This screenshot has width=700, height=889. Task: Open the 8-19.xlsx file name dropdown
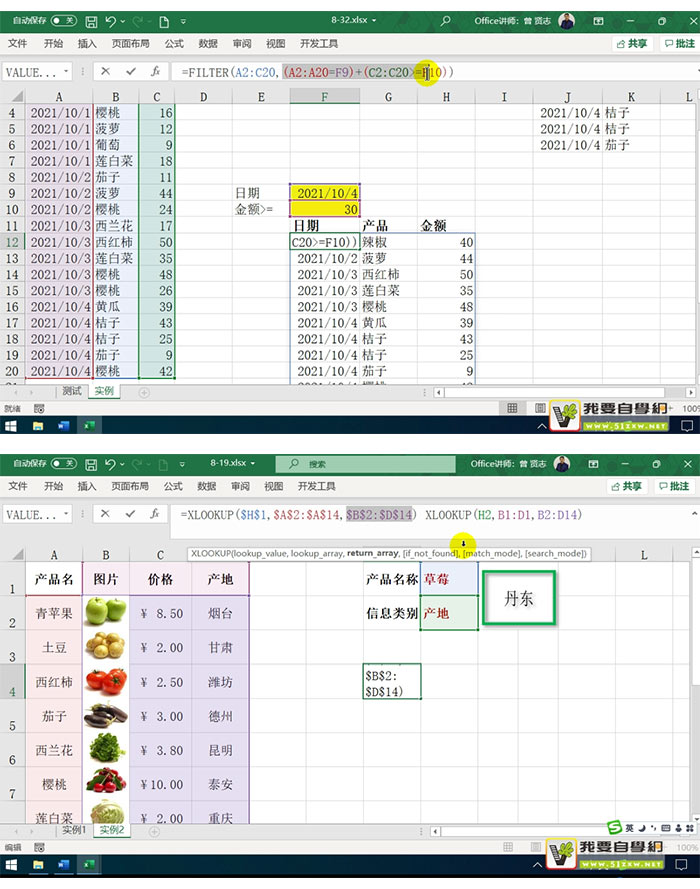252,463
